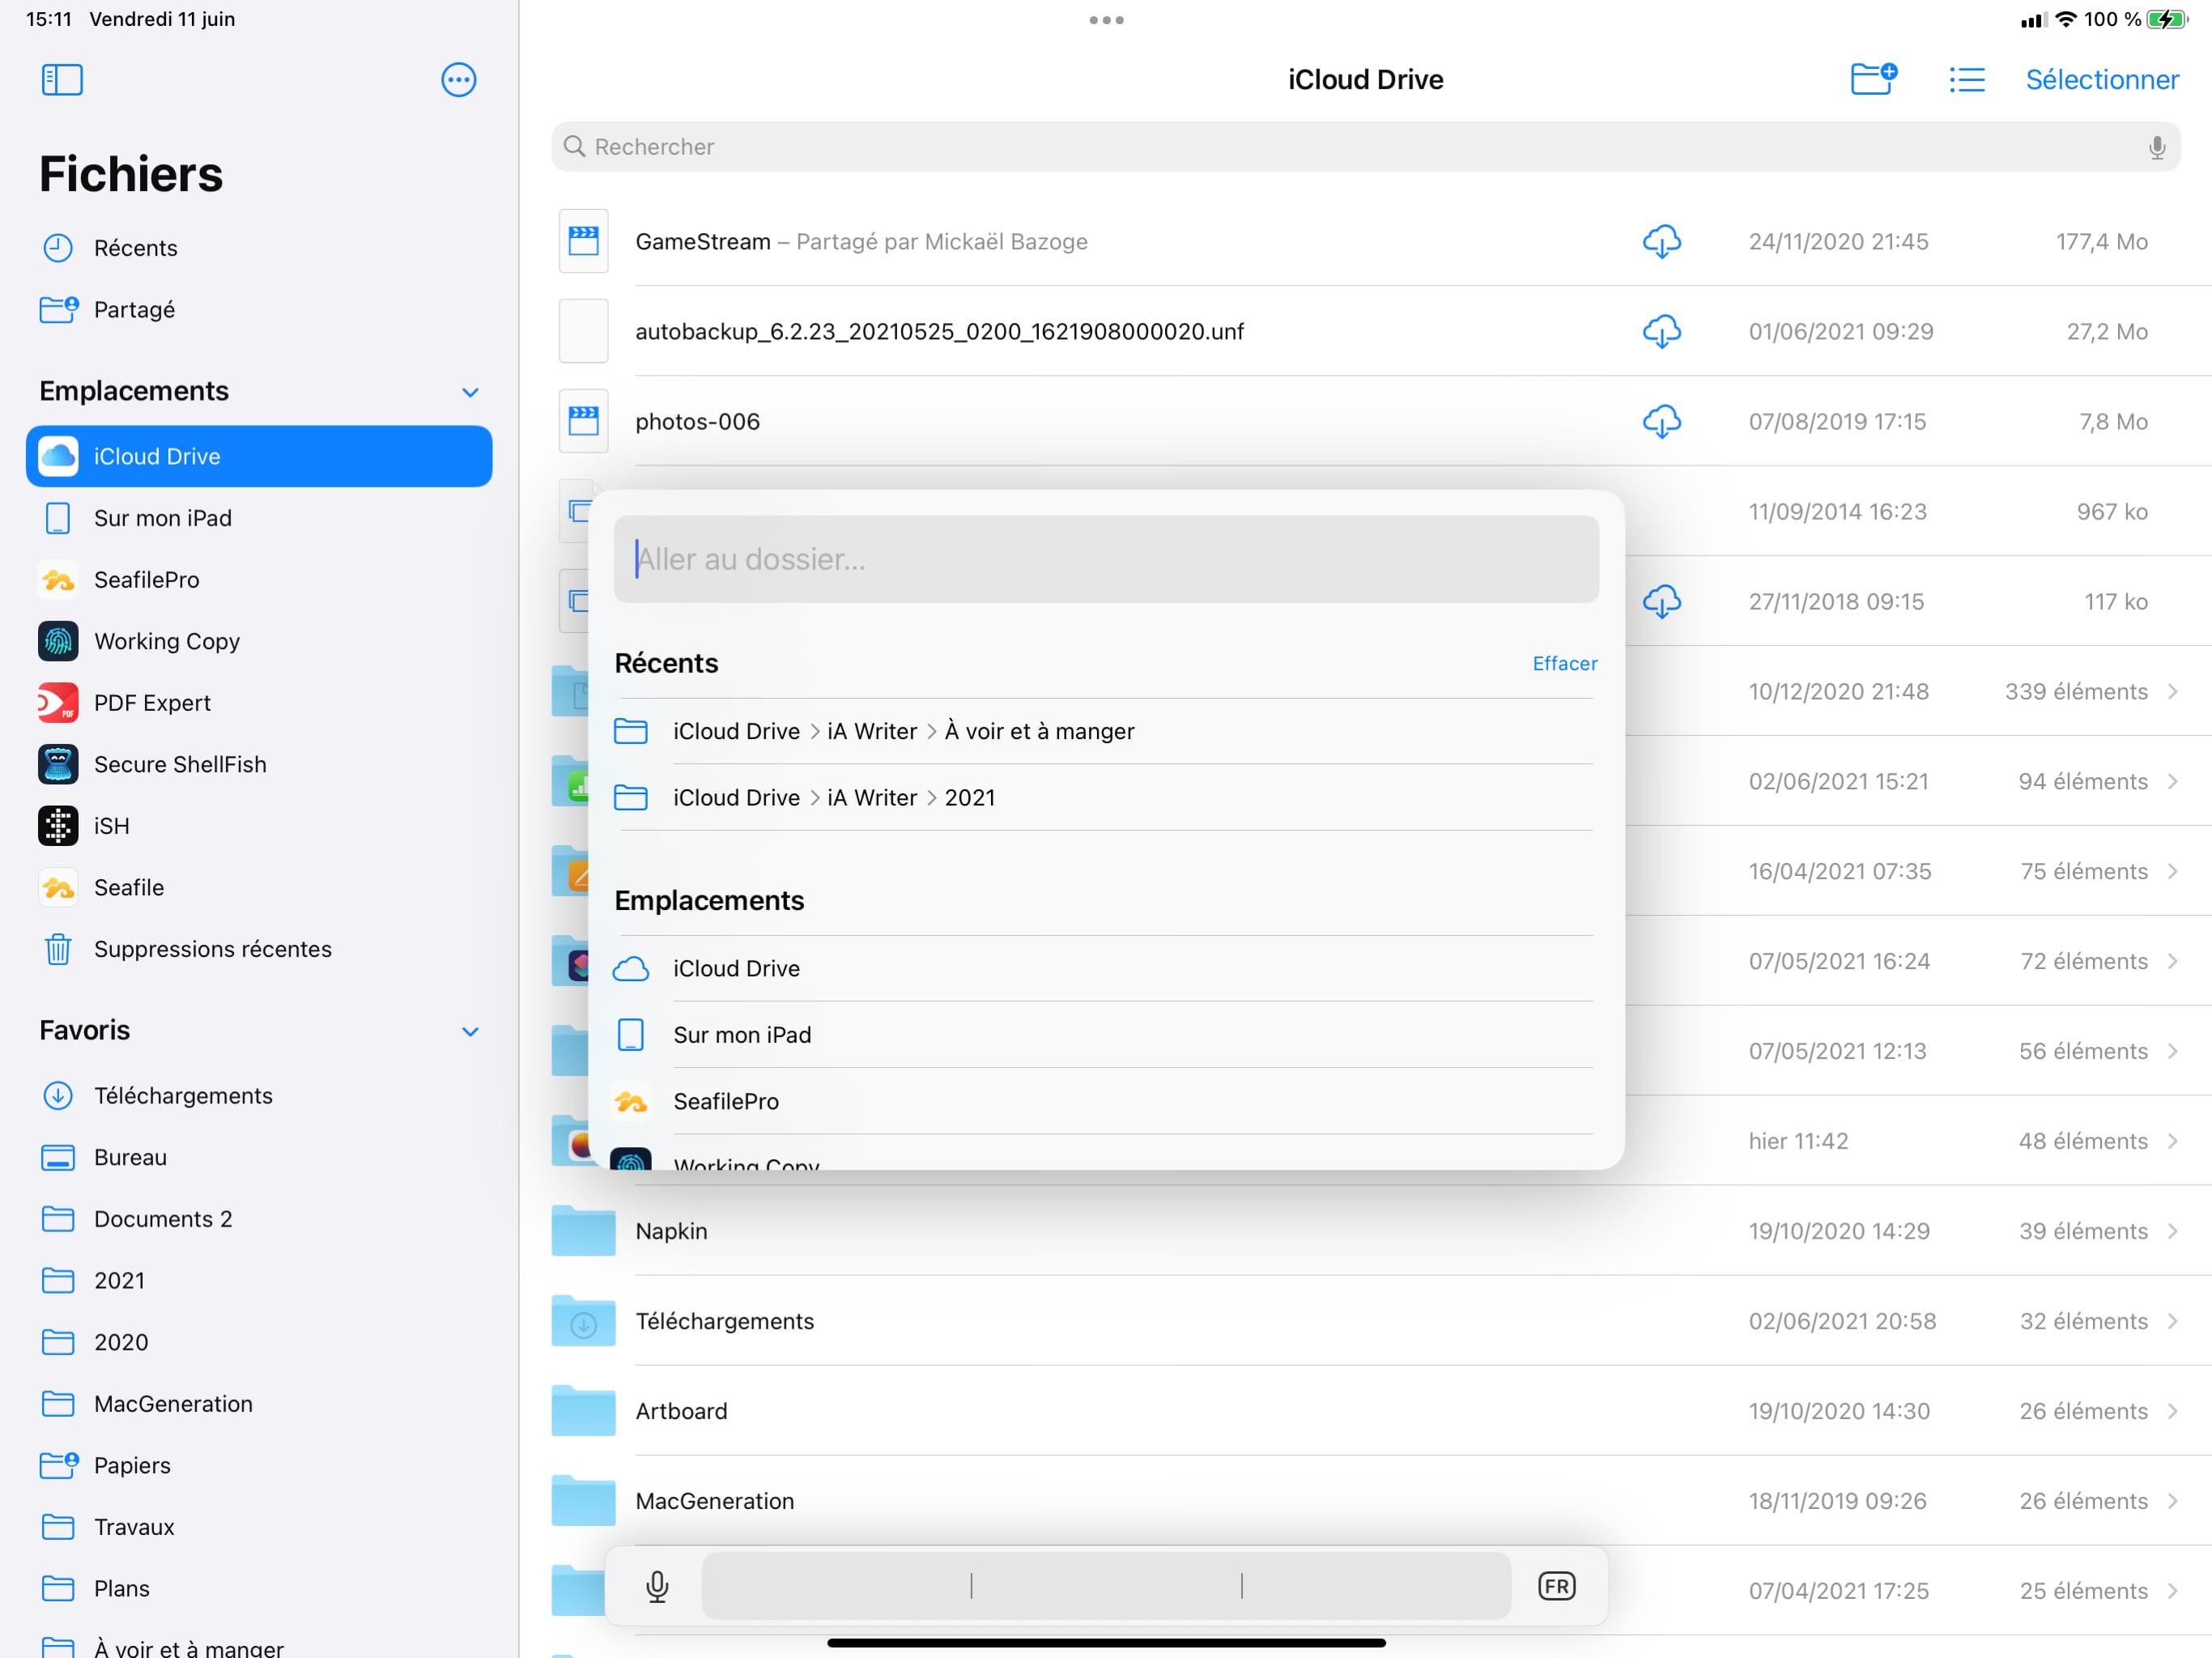The width and height of the screenshot is (2212, 1658).
Task: Tap the microphone in the search field
Action: [x=2156, y=147]
